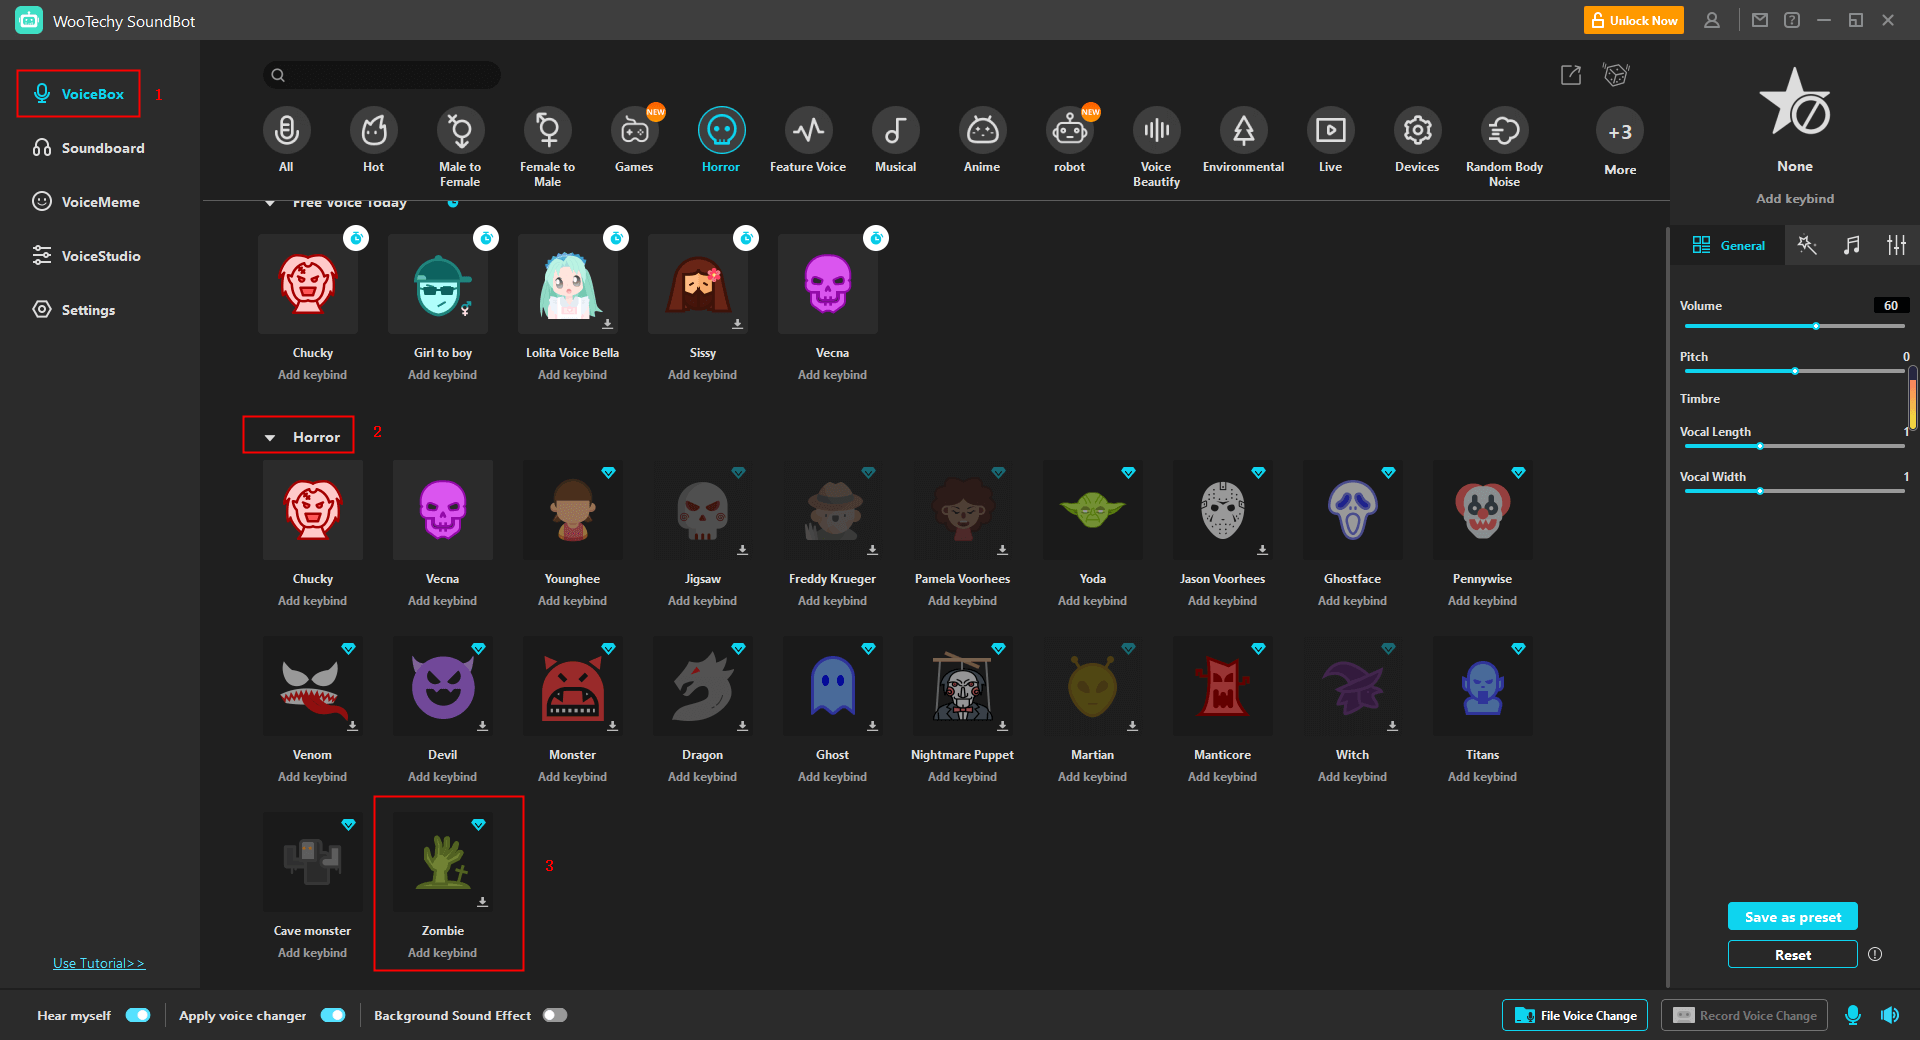This screenshot has width=1920, height=1040.
Task: Open the Random Body Noise category
Action: [1504, 130]
